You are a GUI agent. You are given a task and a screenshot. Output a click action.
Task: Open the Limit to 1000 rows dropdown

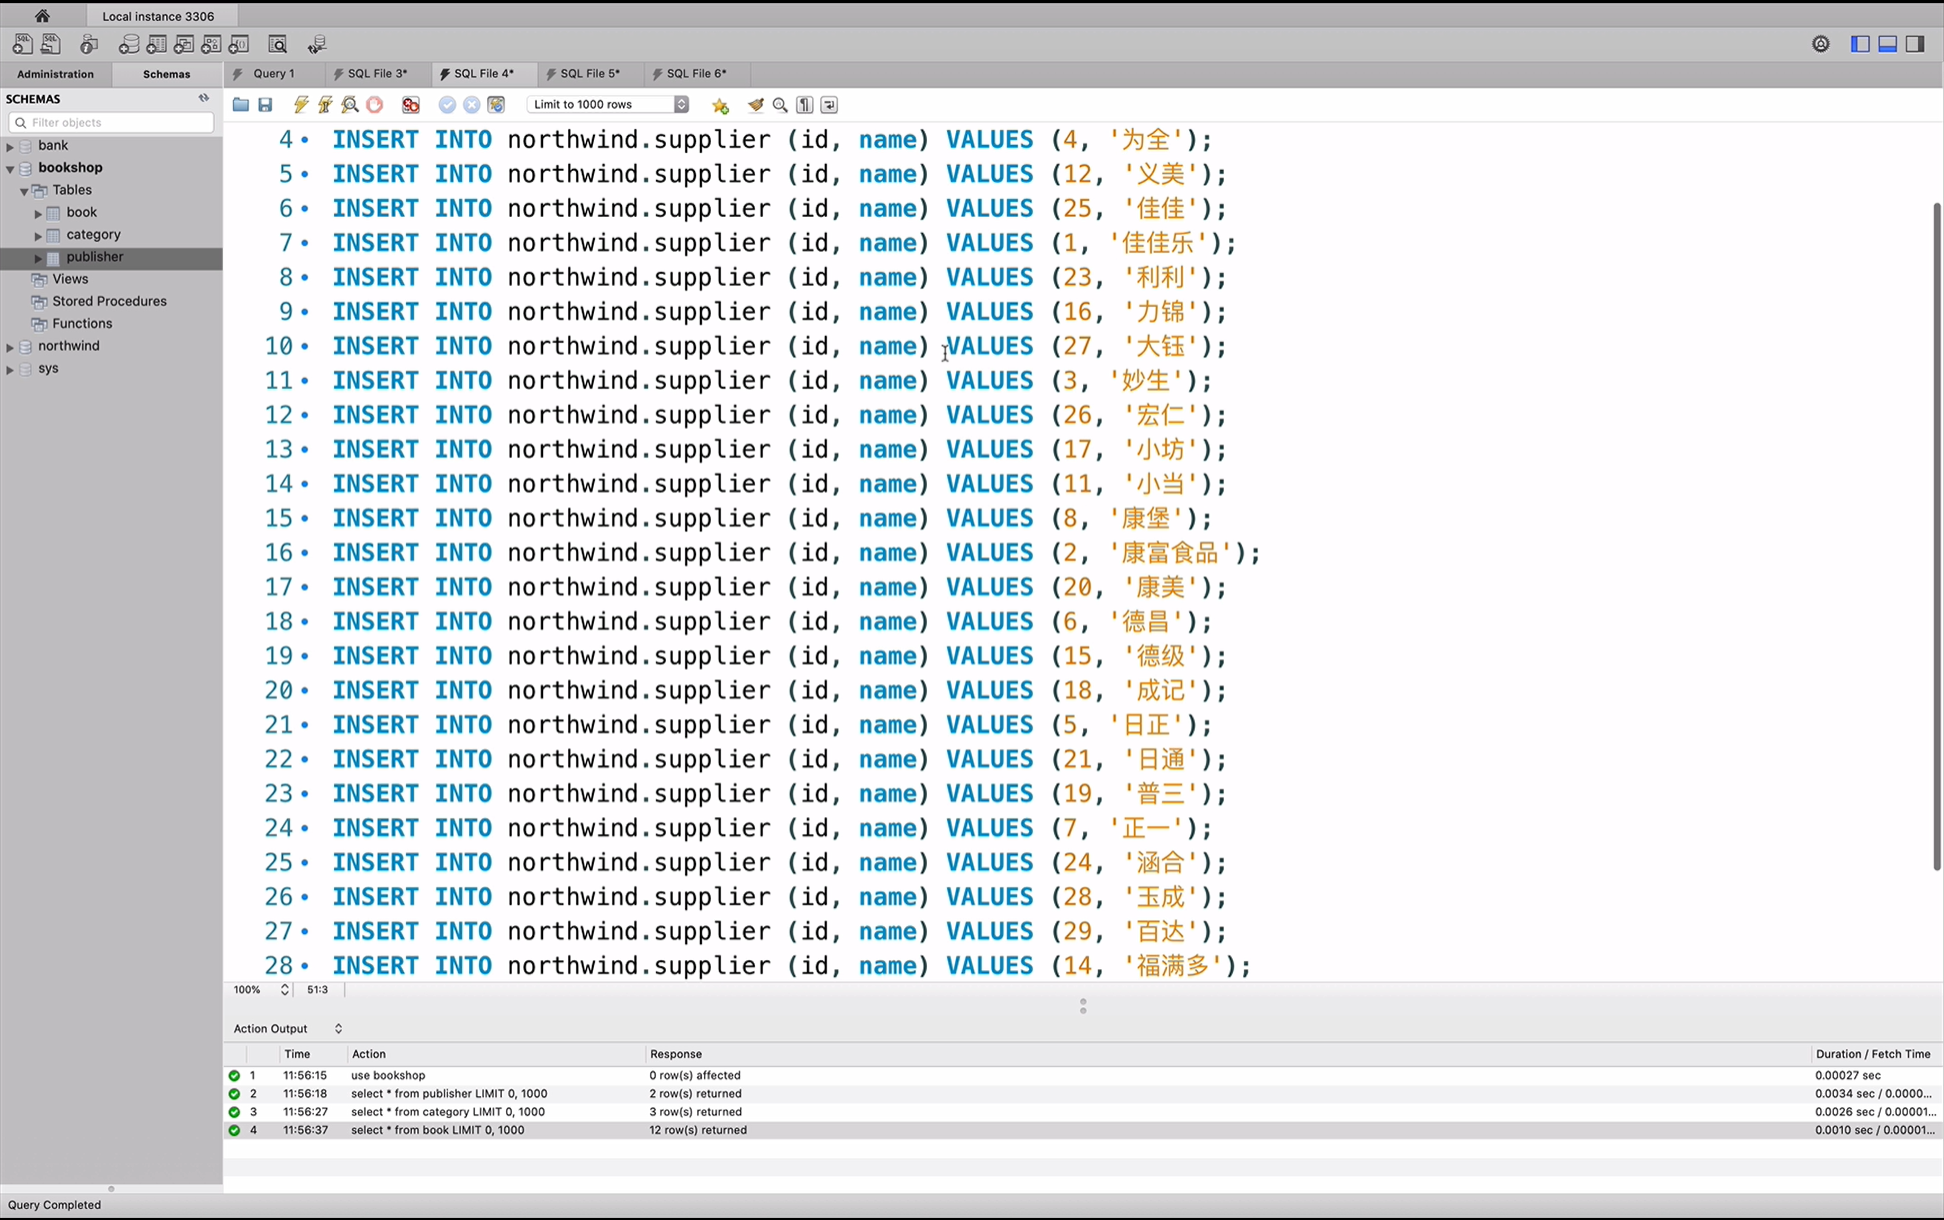pyautogui.click(x=608, y=105)
